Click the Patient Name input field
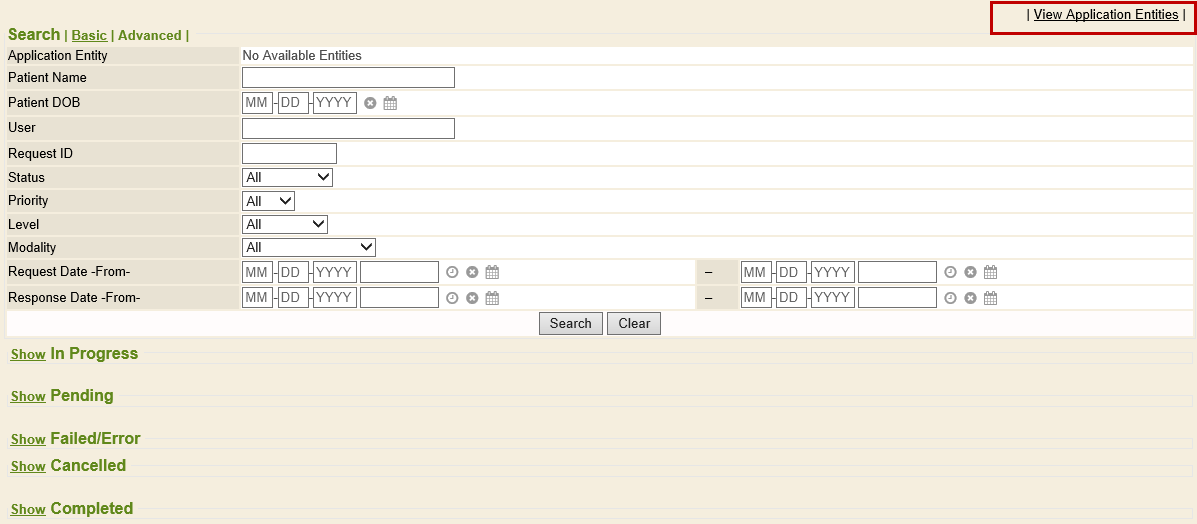This screenshot has height=524, width=1197. click(348, 78)
